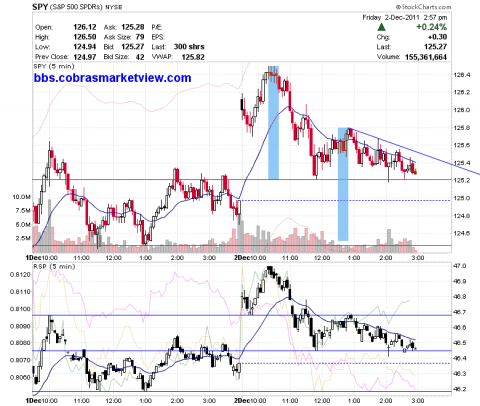Click the 1Dec10:00 marker on RSP time axis

tap(42, 400)
